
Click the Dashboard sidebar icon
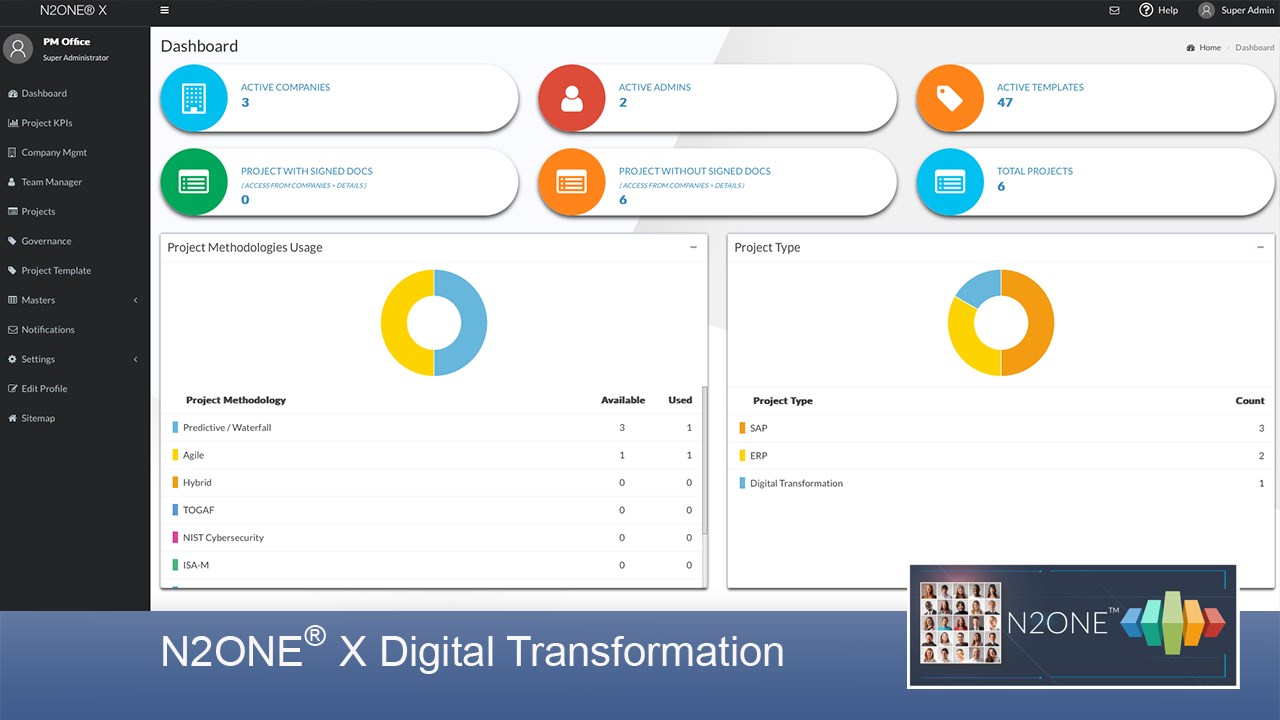pyautogui.click(x=13, y=94)
